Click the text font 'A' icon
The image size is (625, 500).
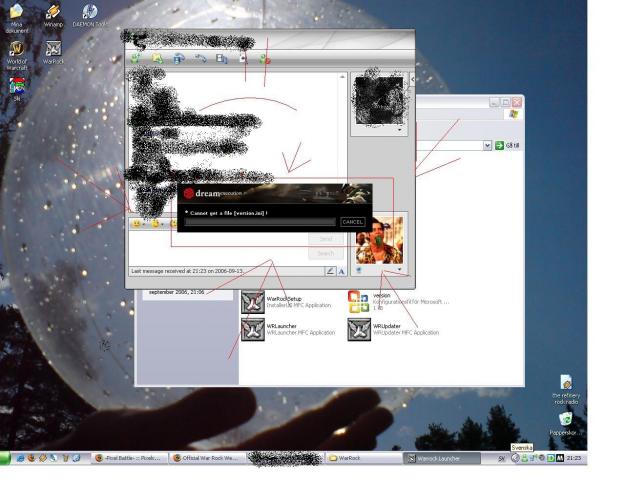click(x=342, y=272)
